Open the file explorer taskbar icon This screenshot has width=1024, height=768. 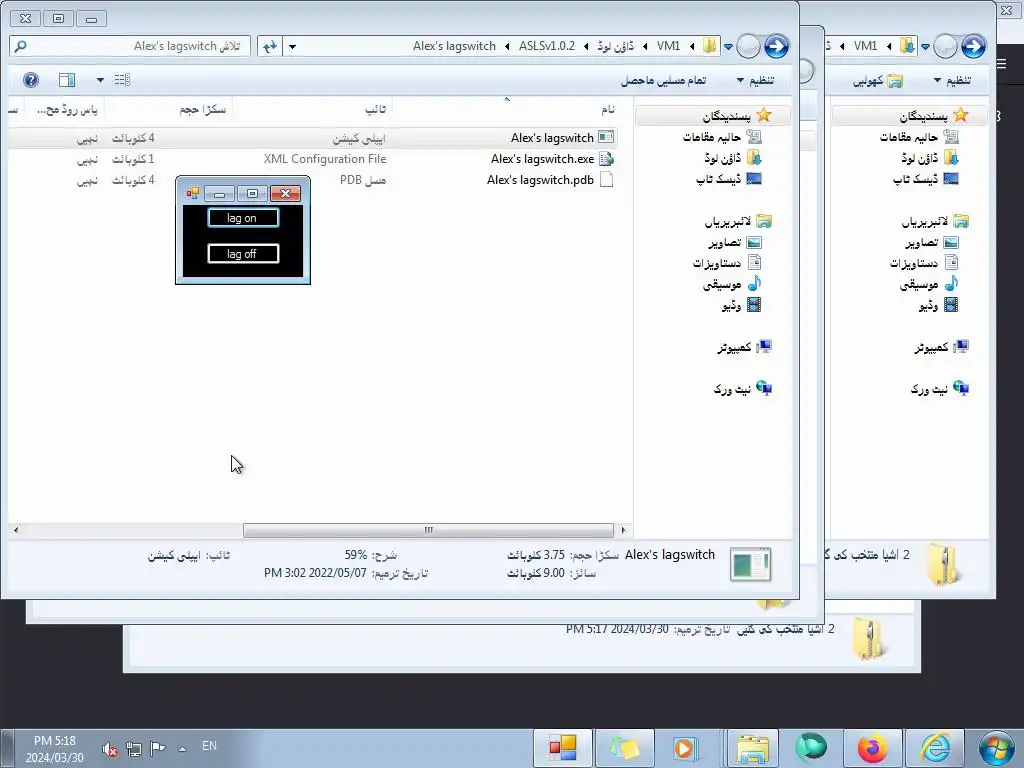click(x=752, y=748)
